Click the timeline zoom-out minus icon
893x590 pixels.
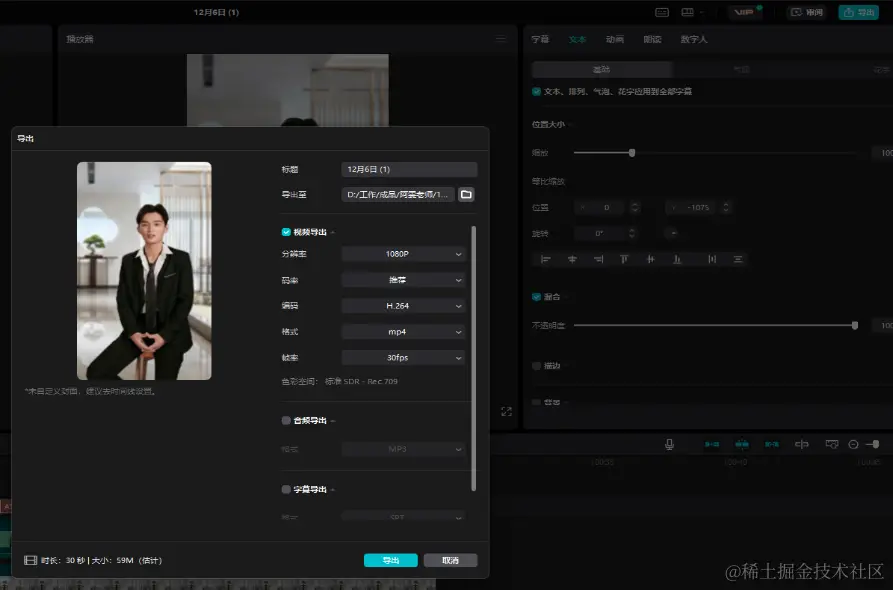click(x=853, y=444)
